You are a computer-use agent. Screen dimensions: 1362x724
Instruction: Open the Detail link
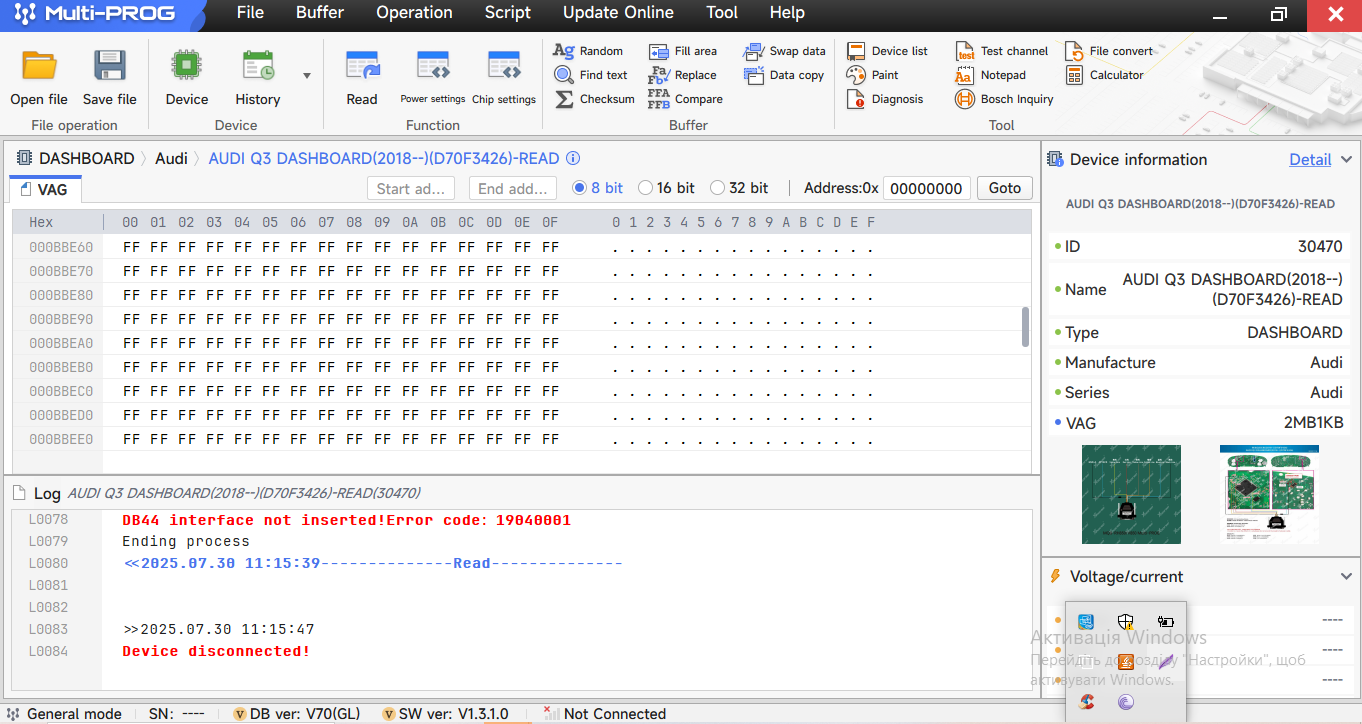1310,159
